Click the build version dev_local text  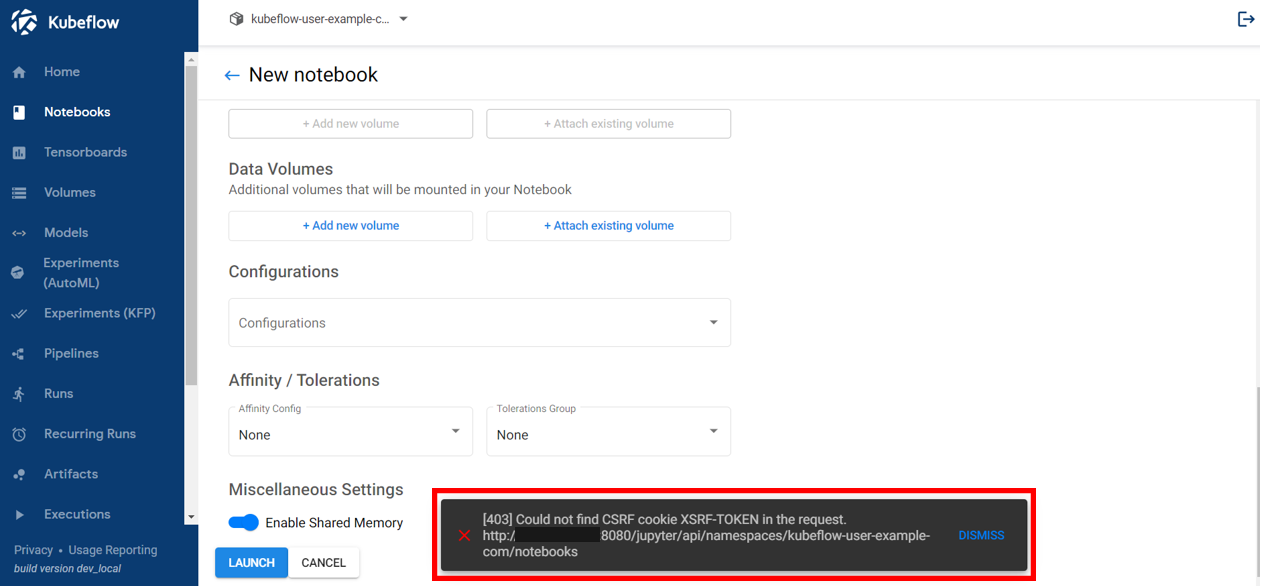click(x=67, y=569)
